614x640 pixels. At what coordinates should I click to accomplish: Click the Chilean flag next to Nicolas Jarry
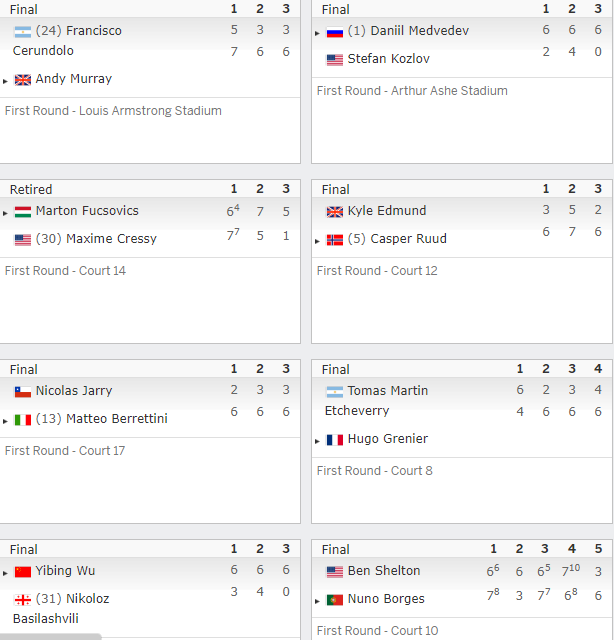(22, 392)
